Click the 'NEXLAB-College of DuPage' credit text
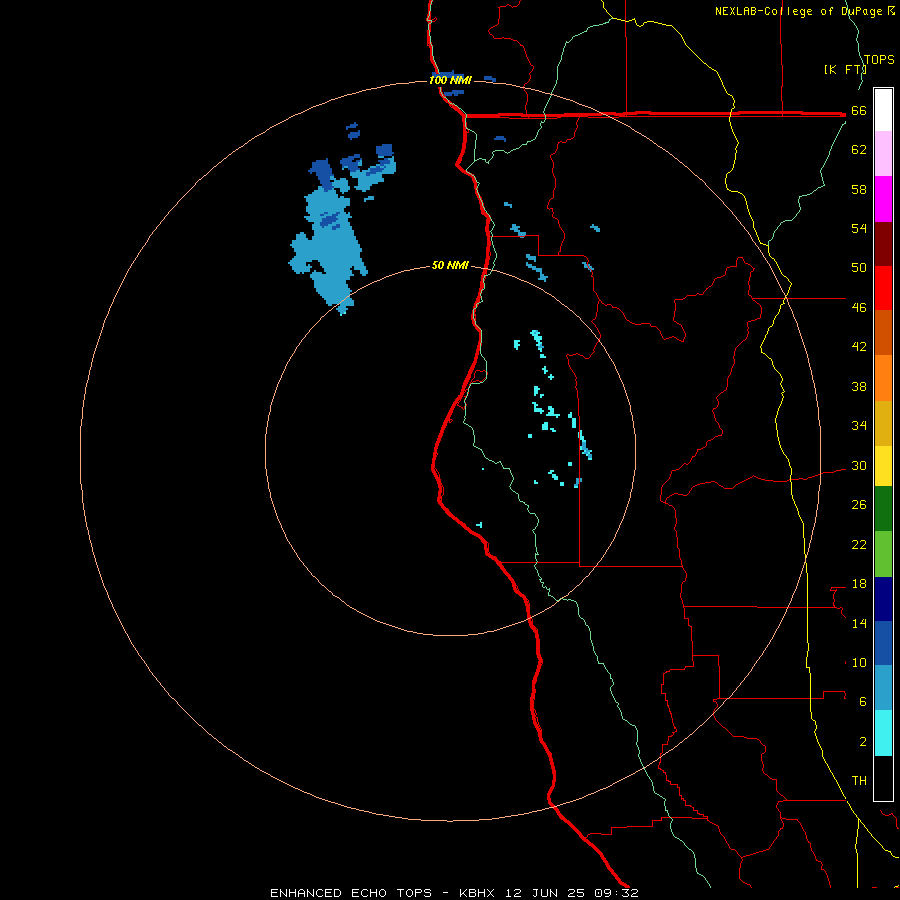 798,11
